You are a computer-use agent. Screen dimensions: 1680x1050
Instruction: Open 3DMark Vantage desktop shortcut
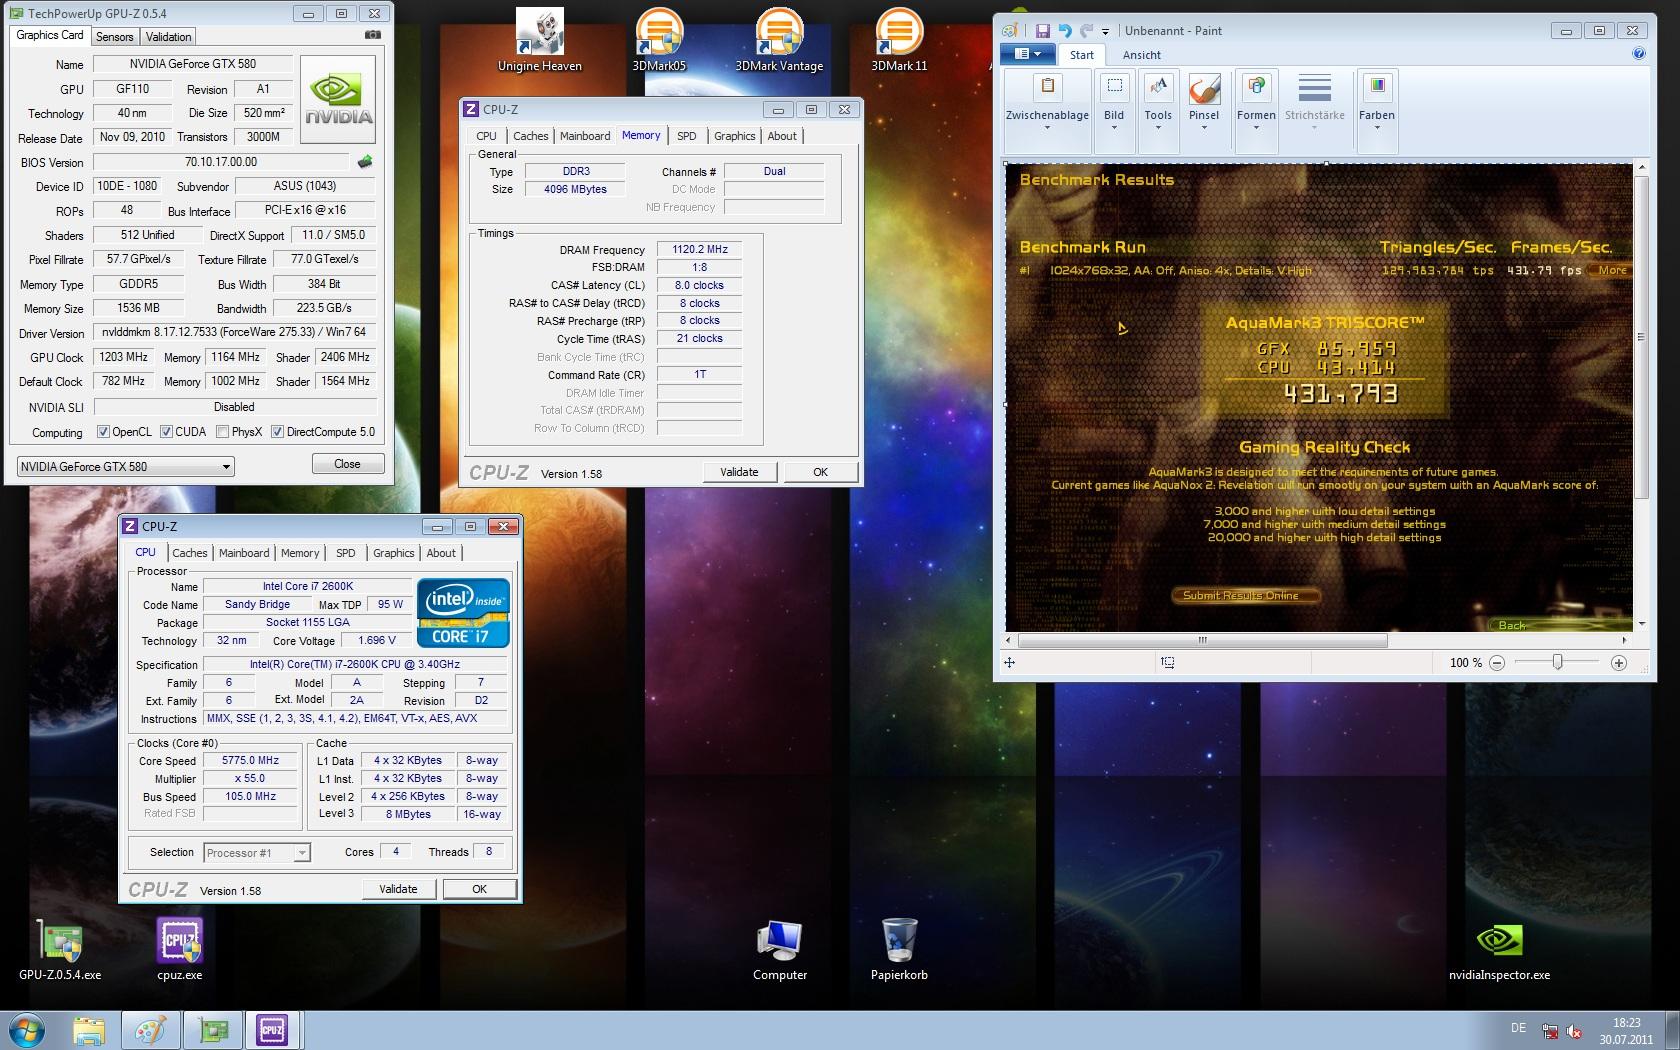[779, 40]
